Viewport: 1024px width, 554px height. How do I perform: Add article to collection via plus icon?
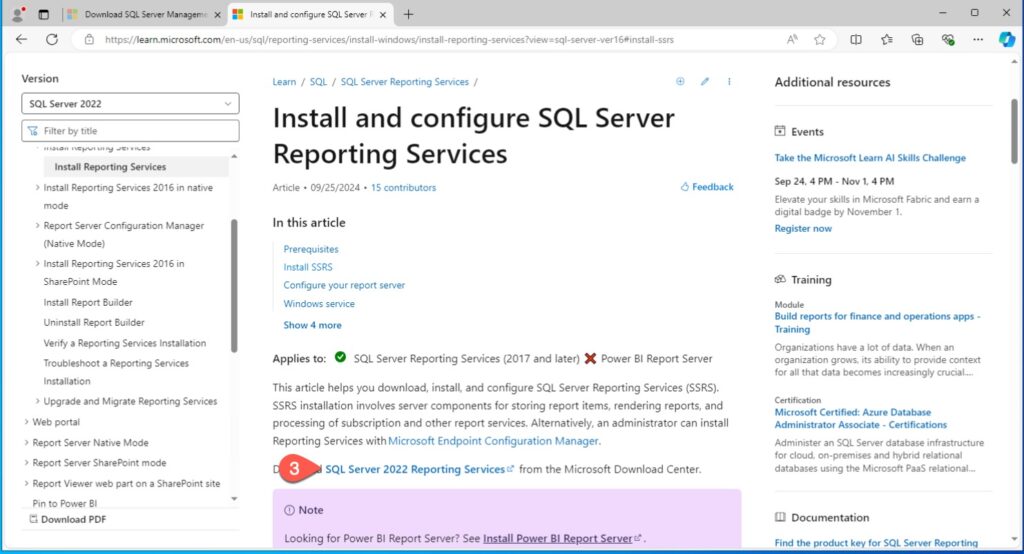click(680, 82)
